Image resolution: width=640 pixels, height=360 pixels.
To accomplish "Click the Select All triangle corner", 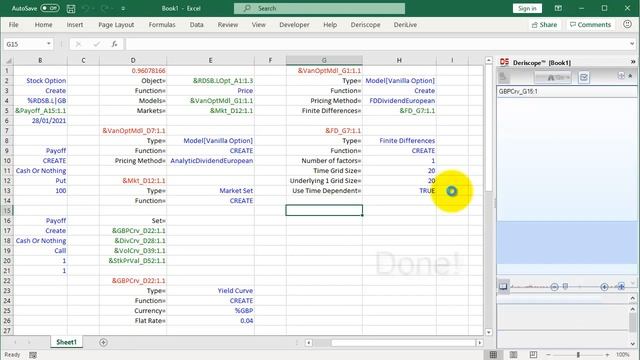I will click(x=8, y=60).
